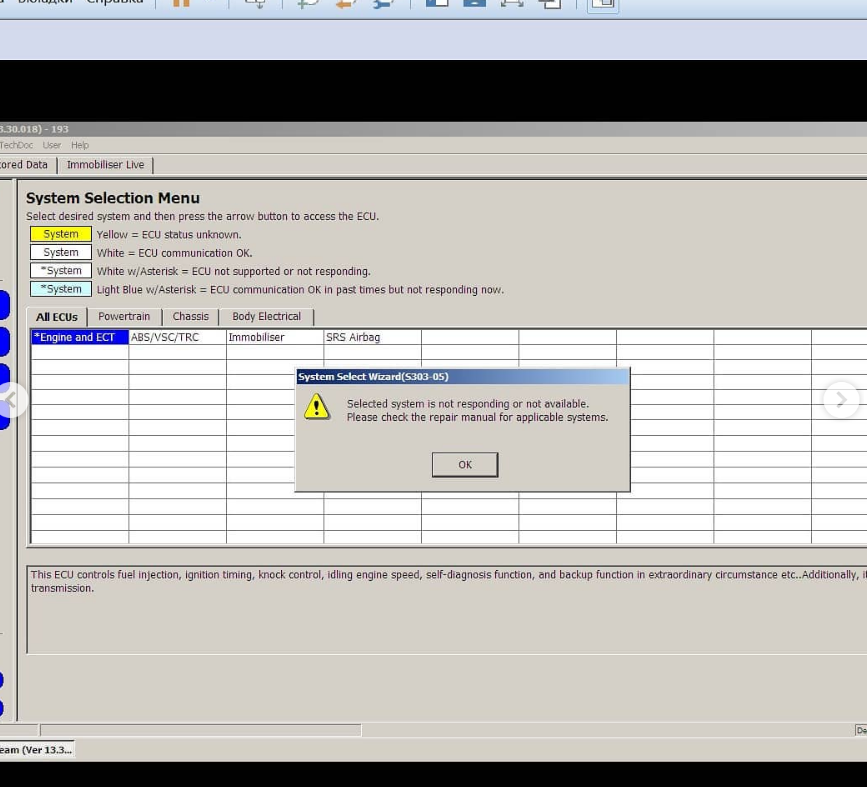
Task: Open the User menu
Action: 52,145
